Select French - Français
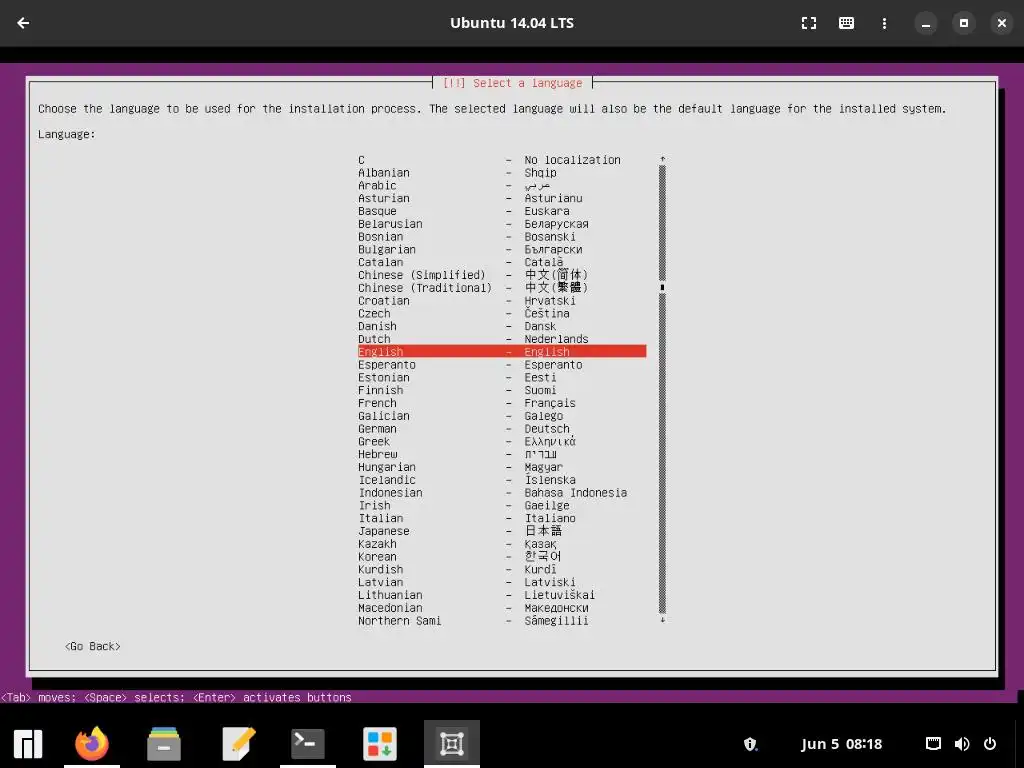This screenshot has width=1024, height=768. point(502,403)
